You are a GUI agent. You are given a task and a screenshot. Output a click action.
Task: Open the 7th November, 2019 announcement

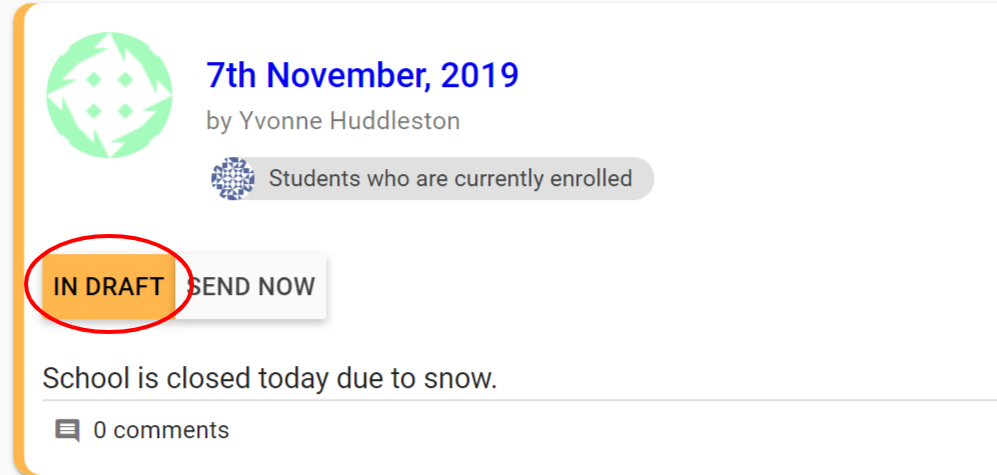[x=362, y=75]
